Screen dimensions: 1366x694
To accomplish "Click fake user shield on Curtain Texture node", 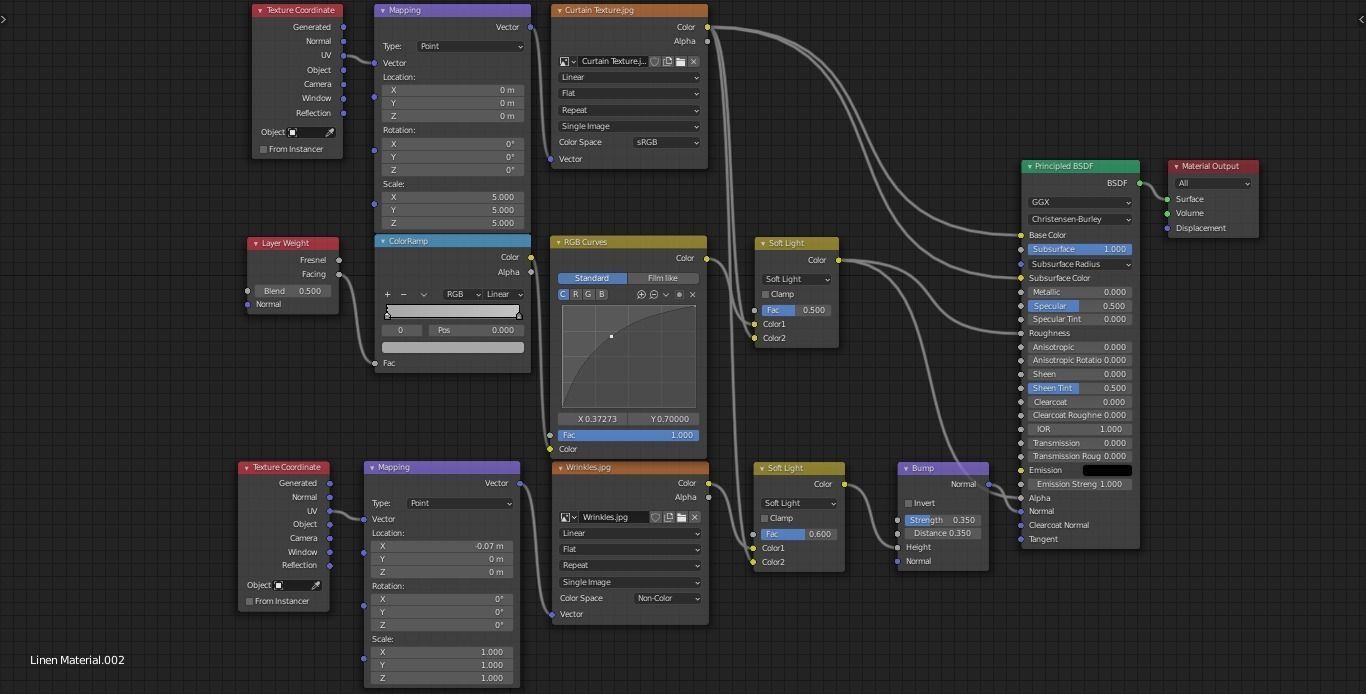I will 655,62.
